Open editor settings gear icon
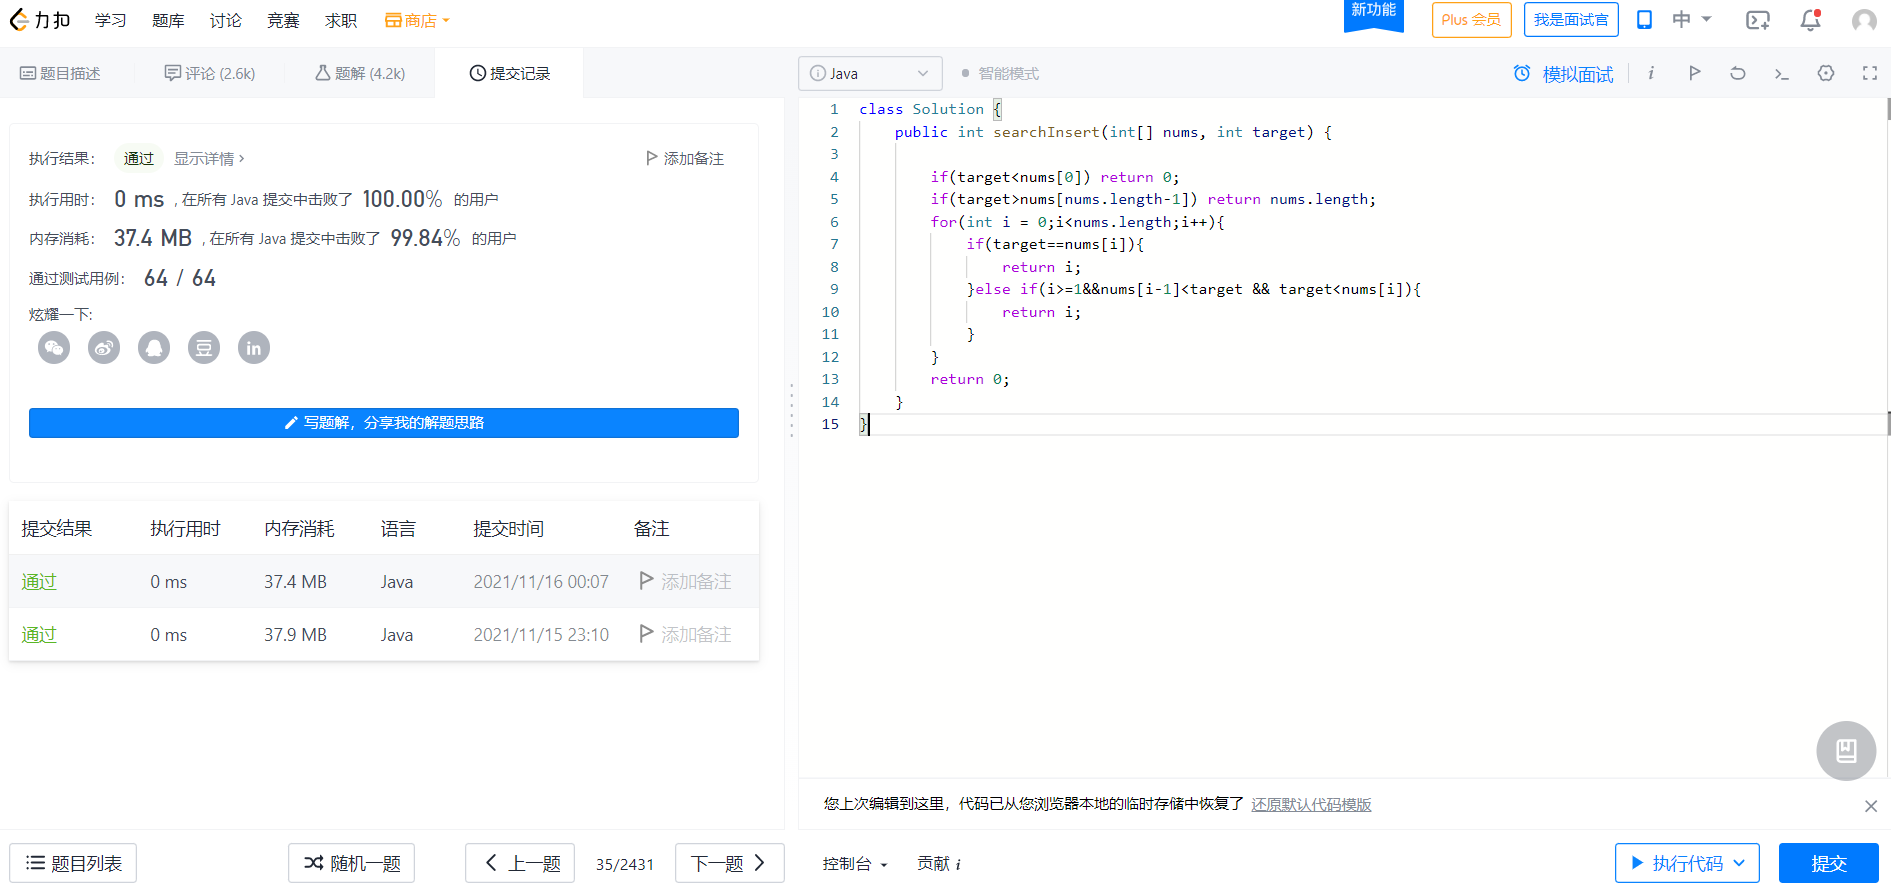The width and height of the screenshot is (1891, 888). (x=1826, y=73)
